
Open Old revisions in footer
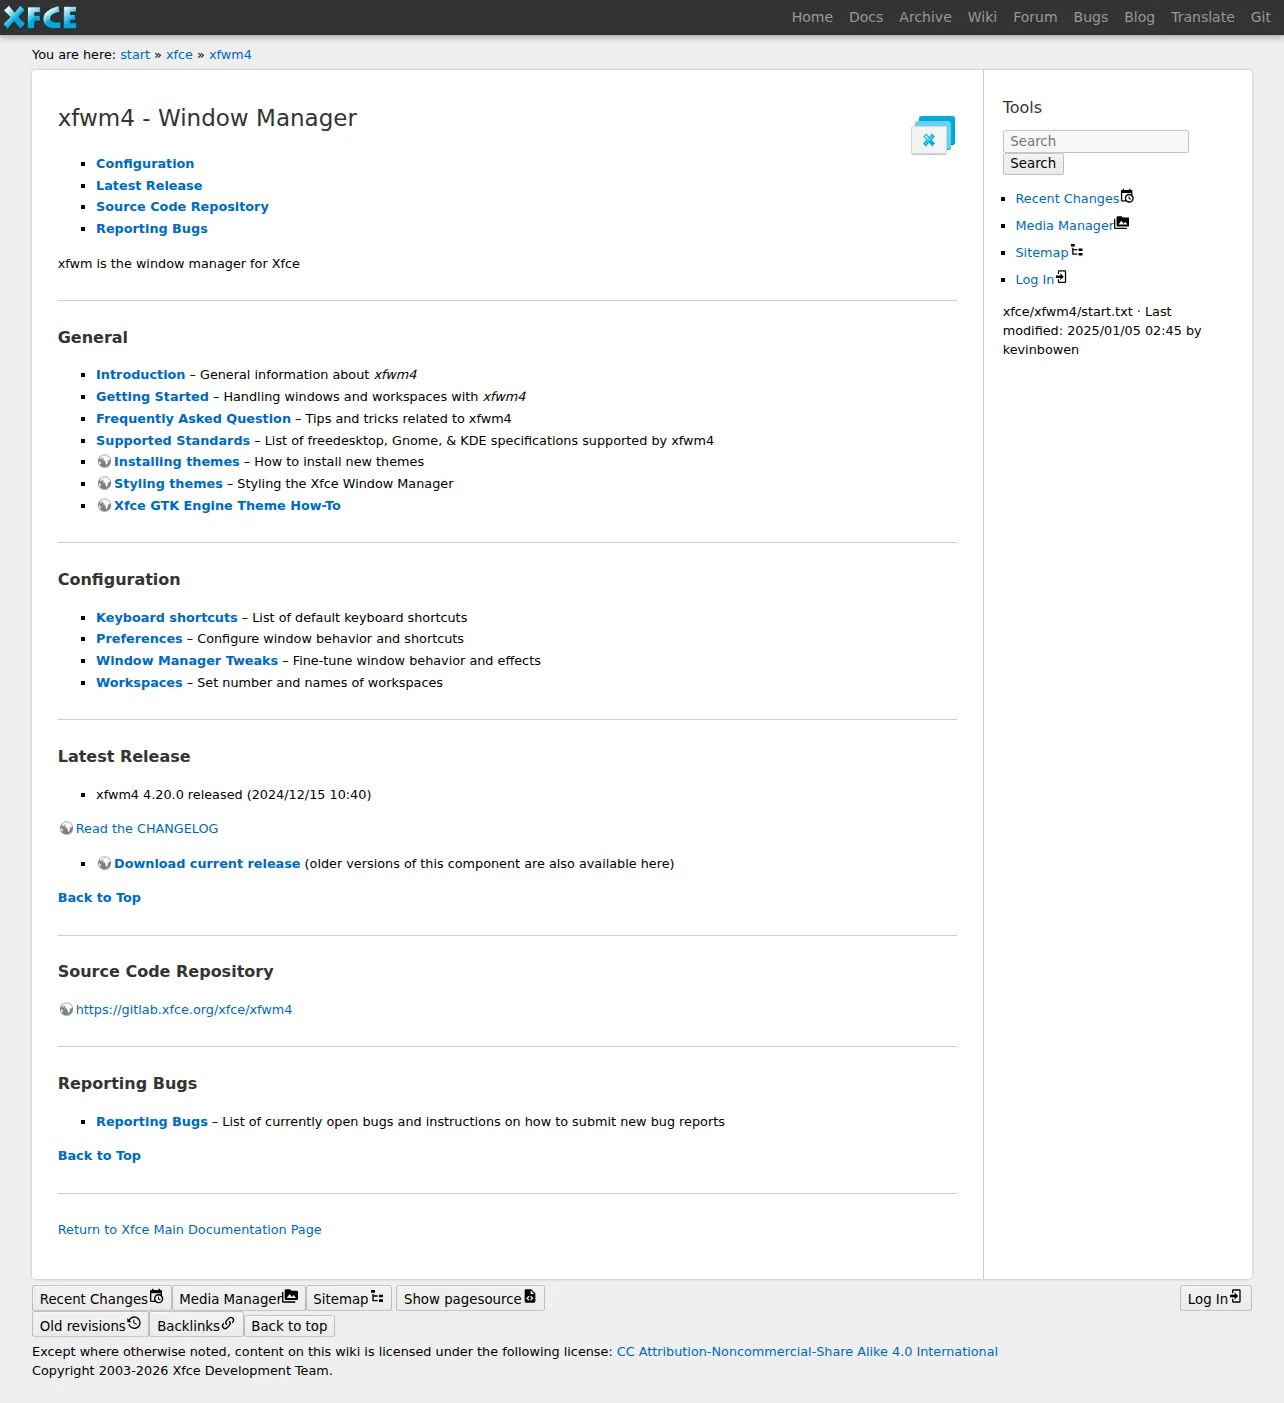(x=90, y=1325)
